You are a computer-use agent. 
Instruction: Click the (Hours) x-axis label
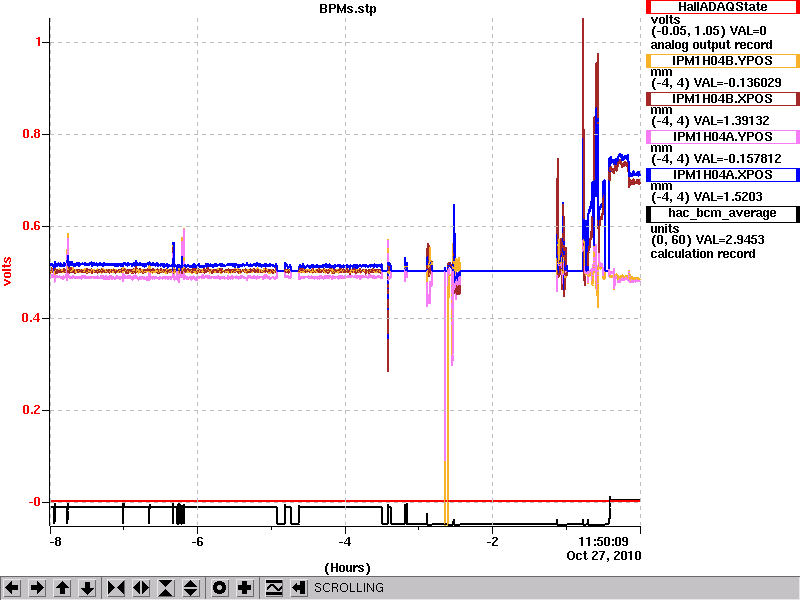[x=347, y=568]
